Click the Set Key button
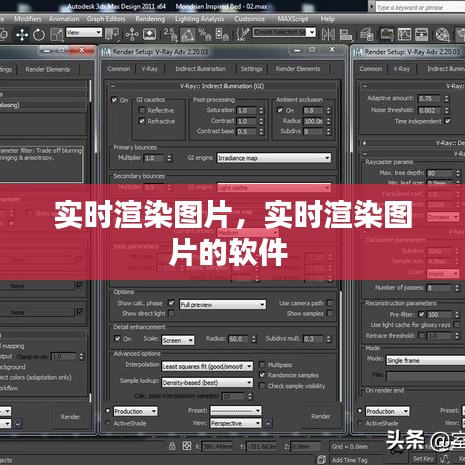The height and width of the screenshot is (465, 465). [x=423, y=459]
